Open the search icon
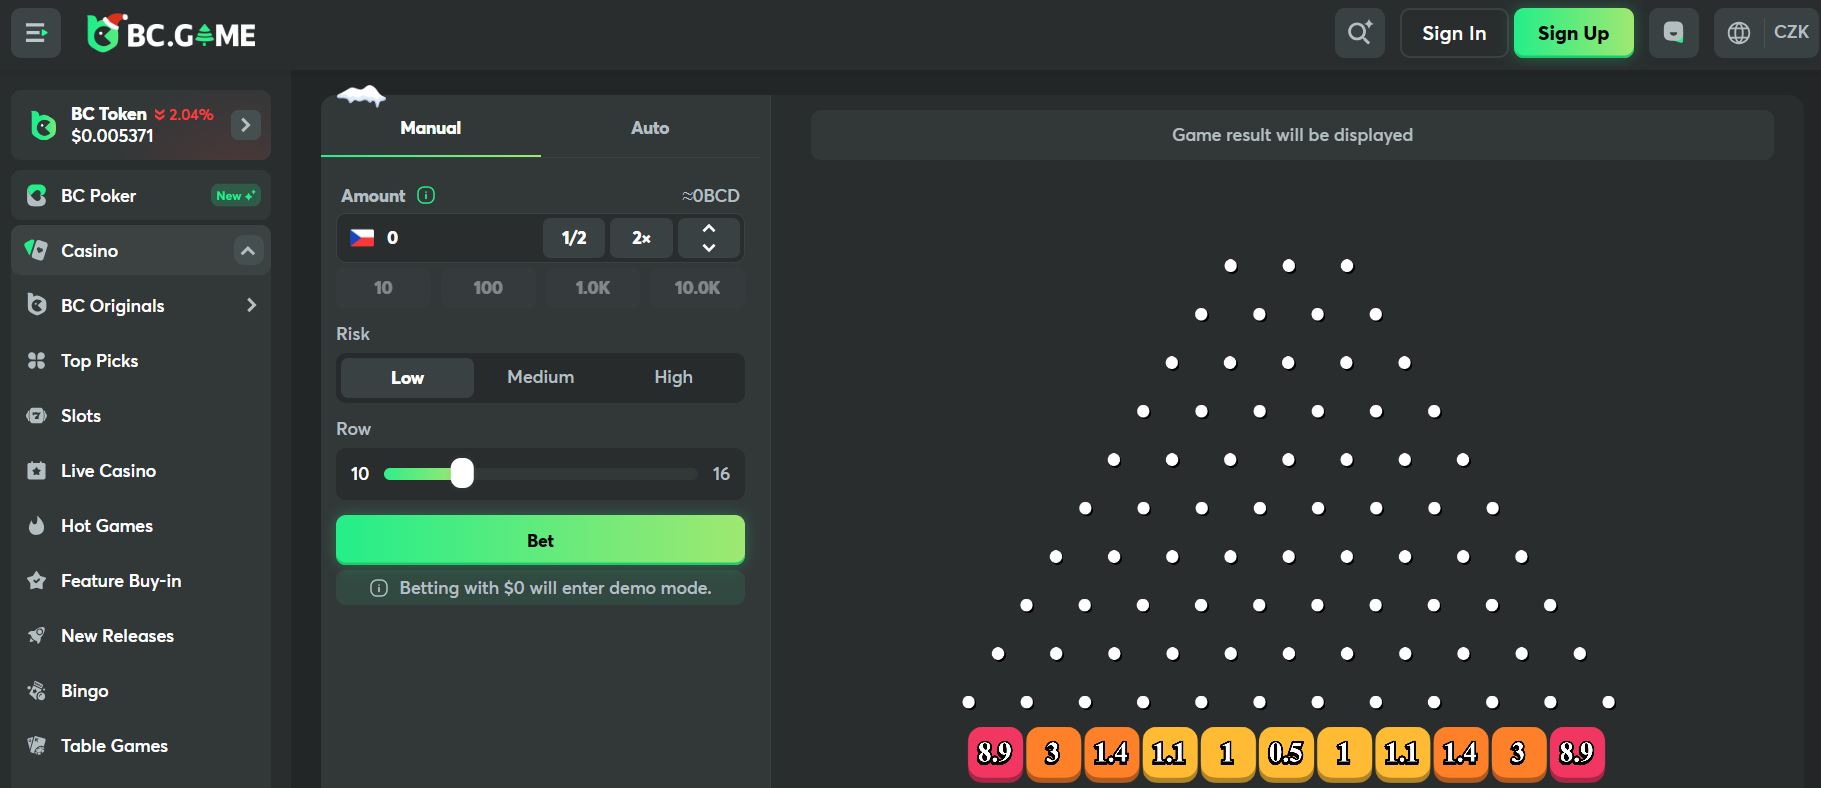The height and width of the screenshot is (788, 1821). 1360,33
